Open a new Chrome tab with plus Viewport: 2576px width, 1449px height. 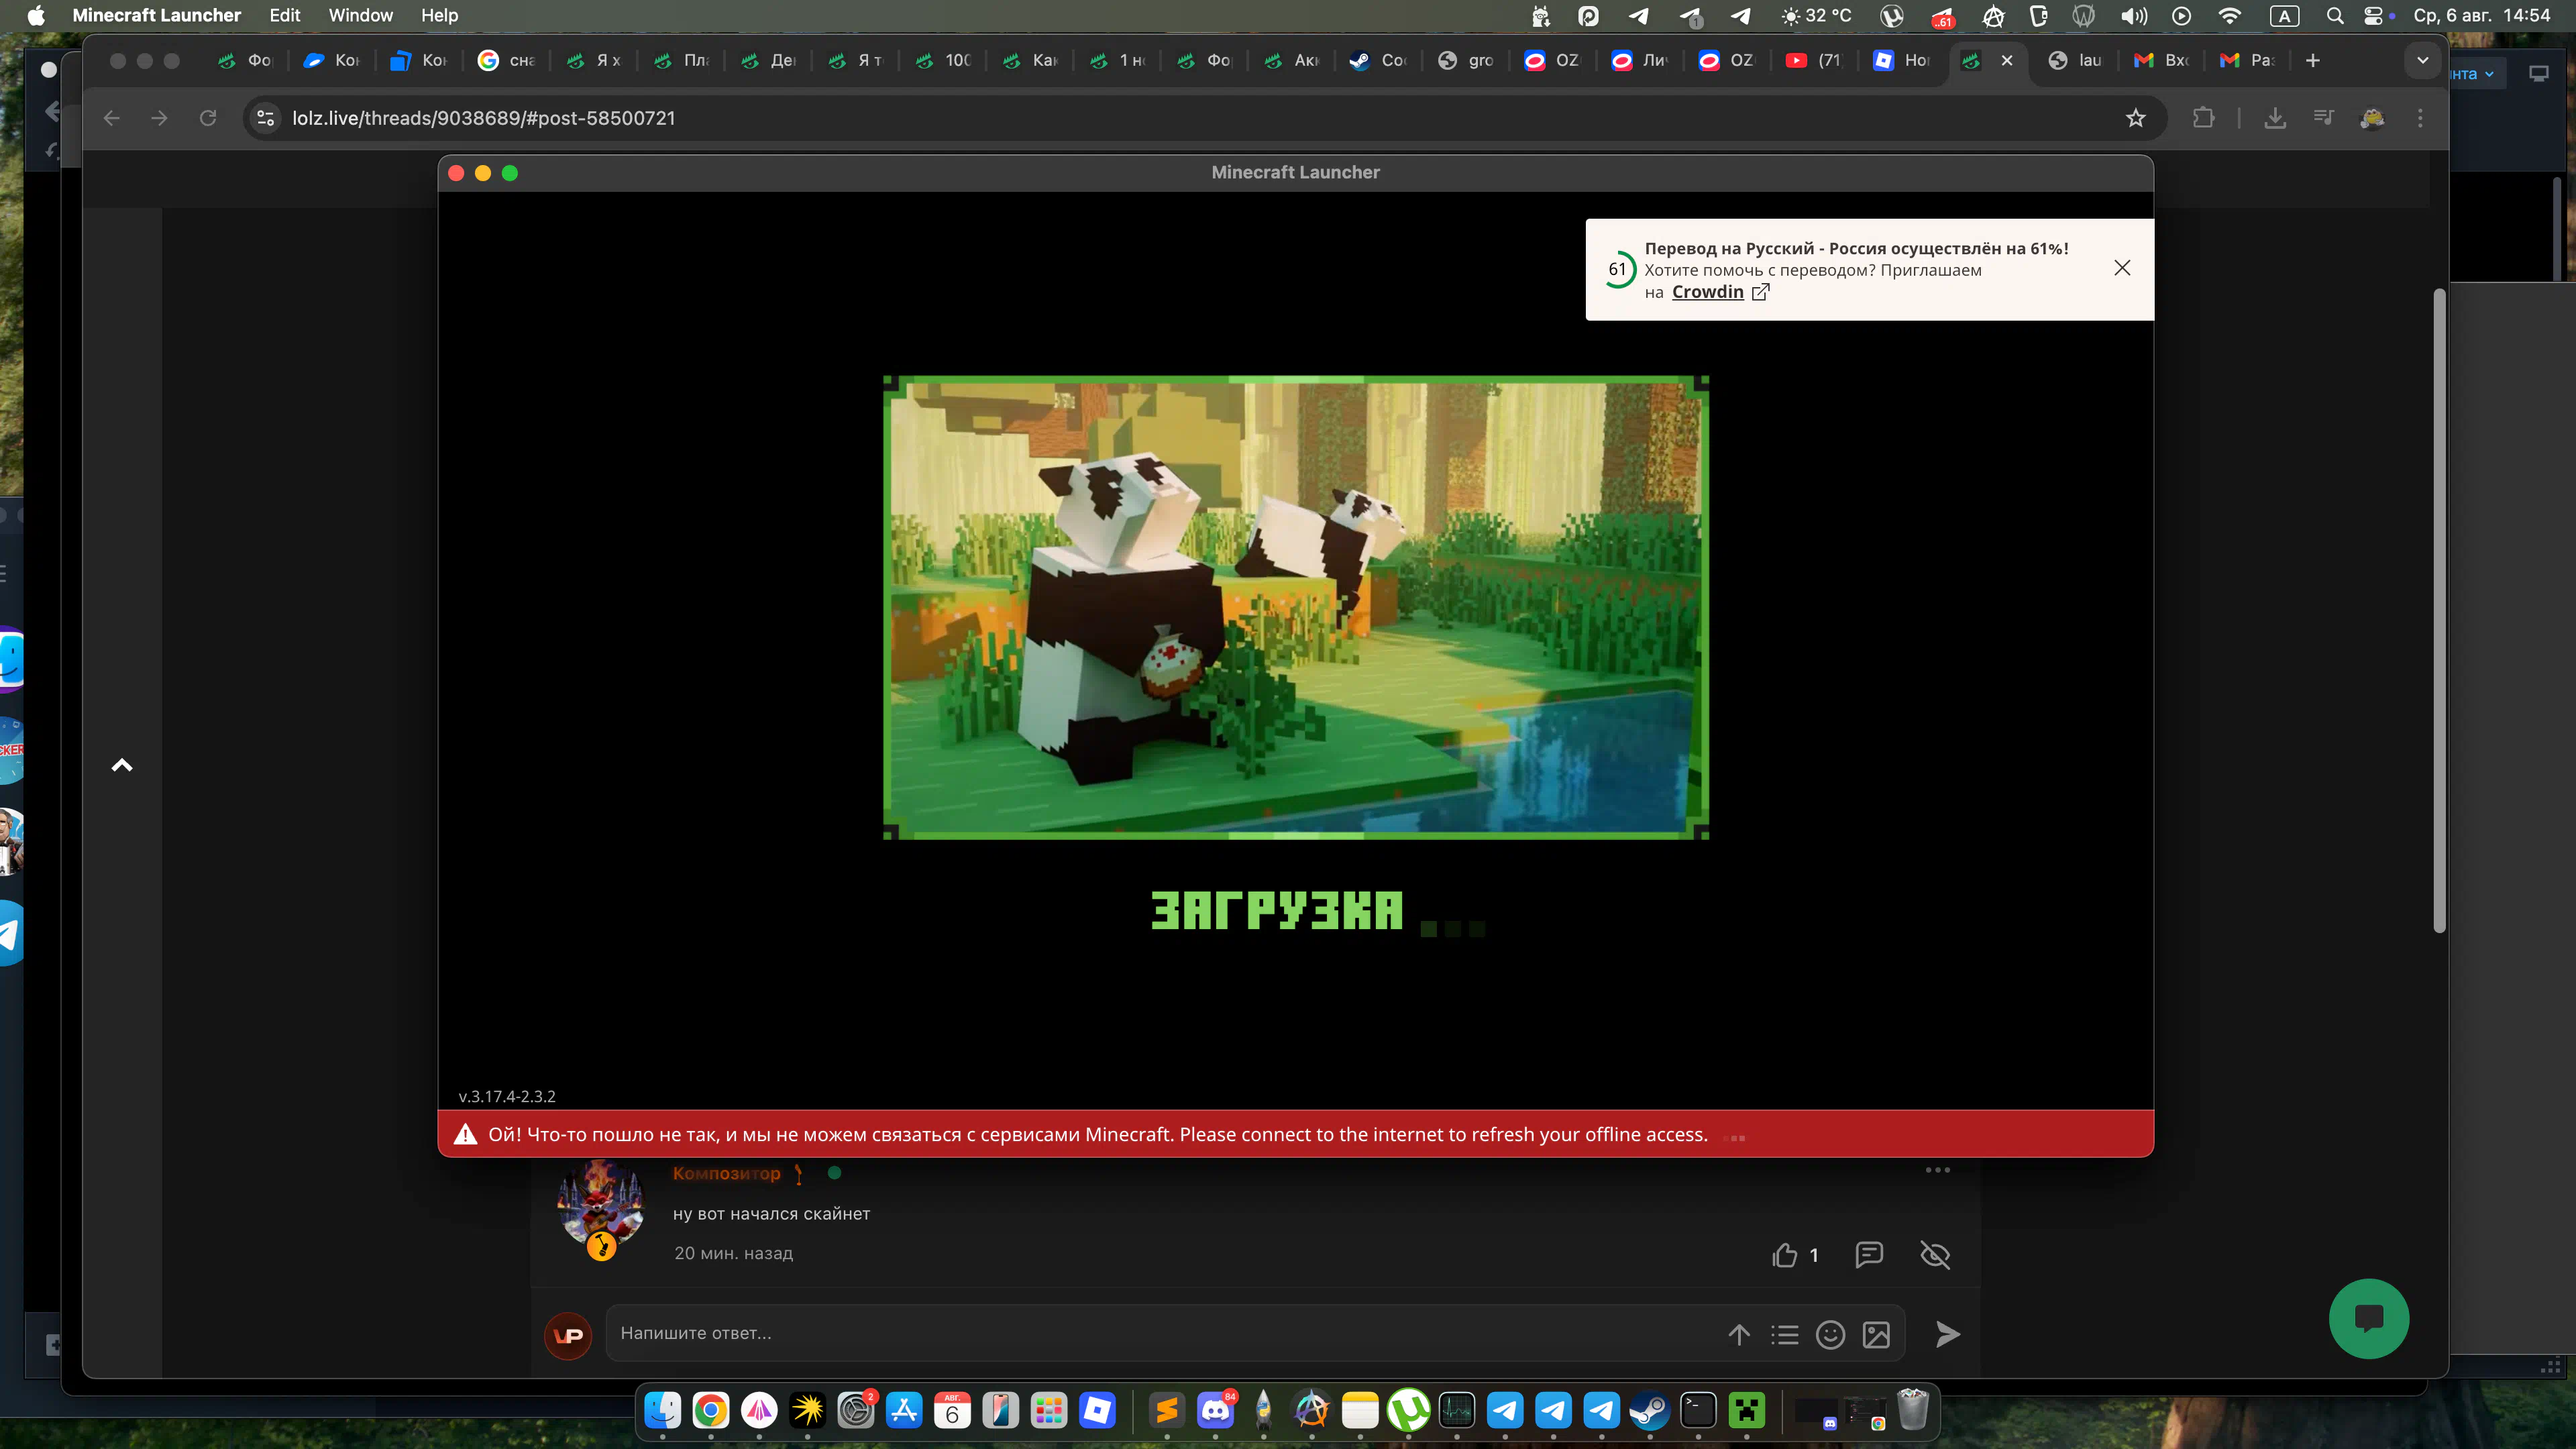(x=2313, y=60)
